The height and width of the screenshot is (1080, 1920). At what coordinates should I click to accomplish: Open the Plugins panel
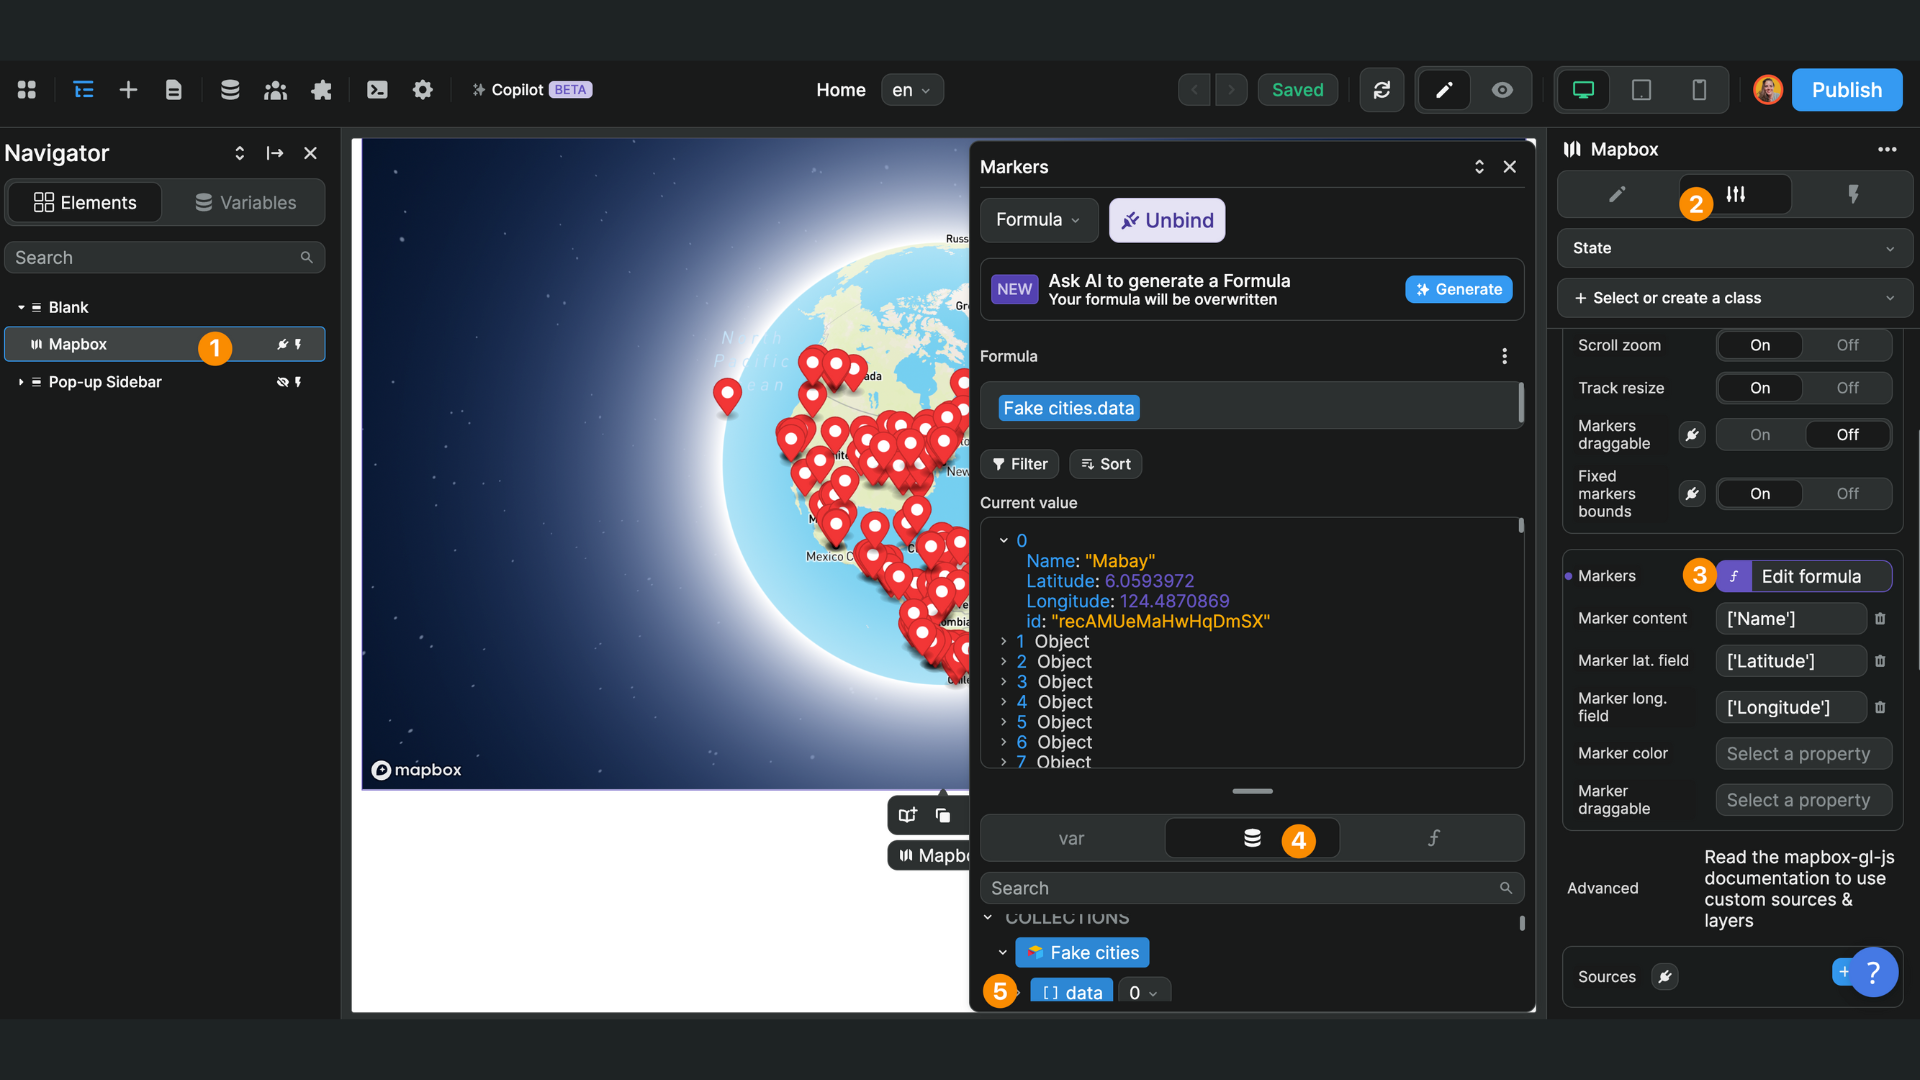pos(321,89)
